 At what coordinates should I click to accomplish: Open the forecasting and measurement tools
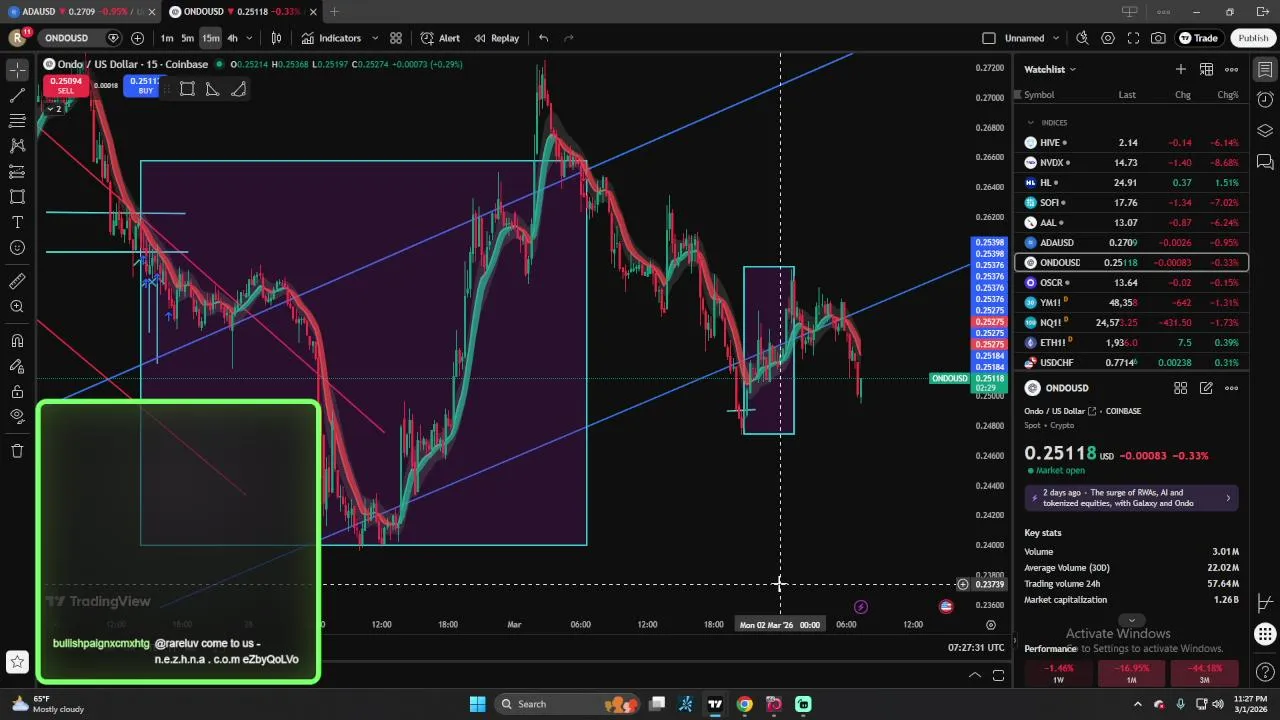pos(17,172)
